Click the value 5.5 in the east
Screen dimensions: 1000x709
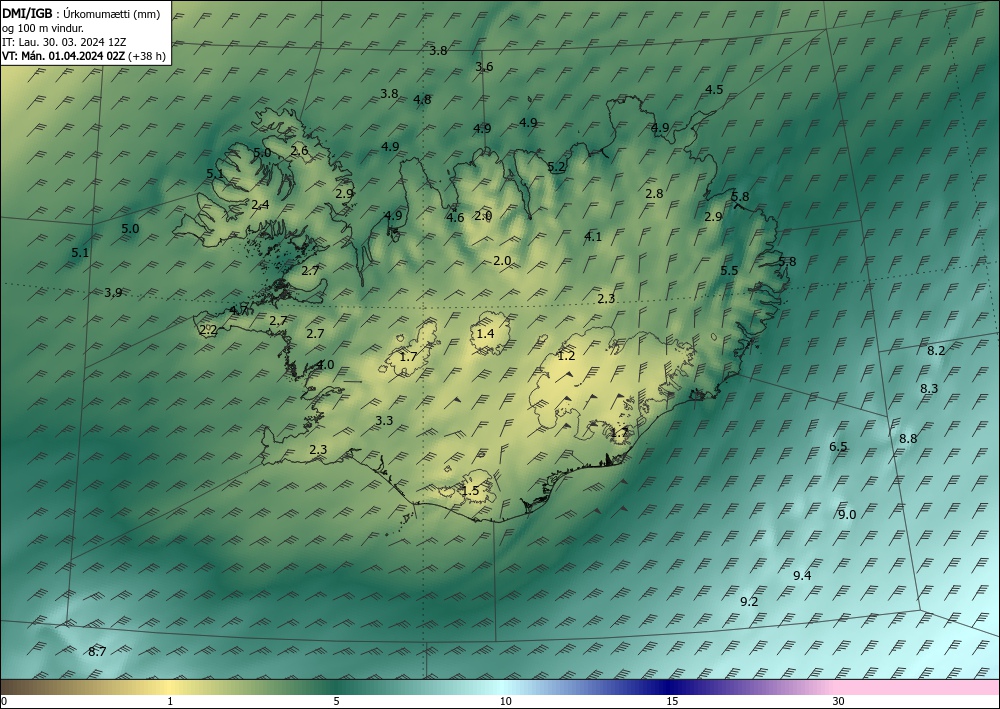729,270
